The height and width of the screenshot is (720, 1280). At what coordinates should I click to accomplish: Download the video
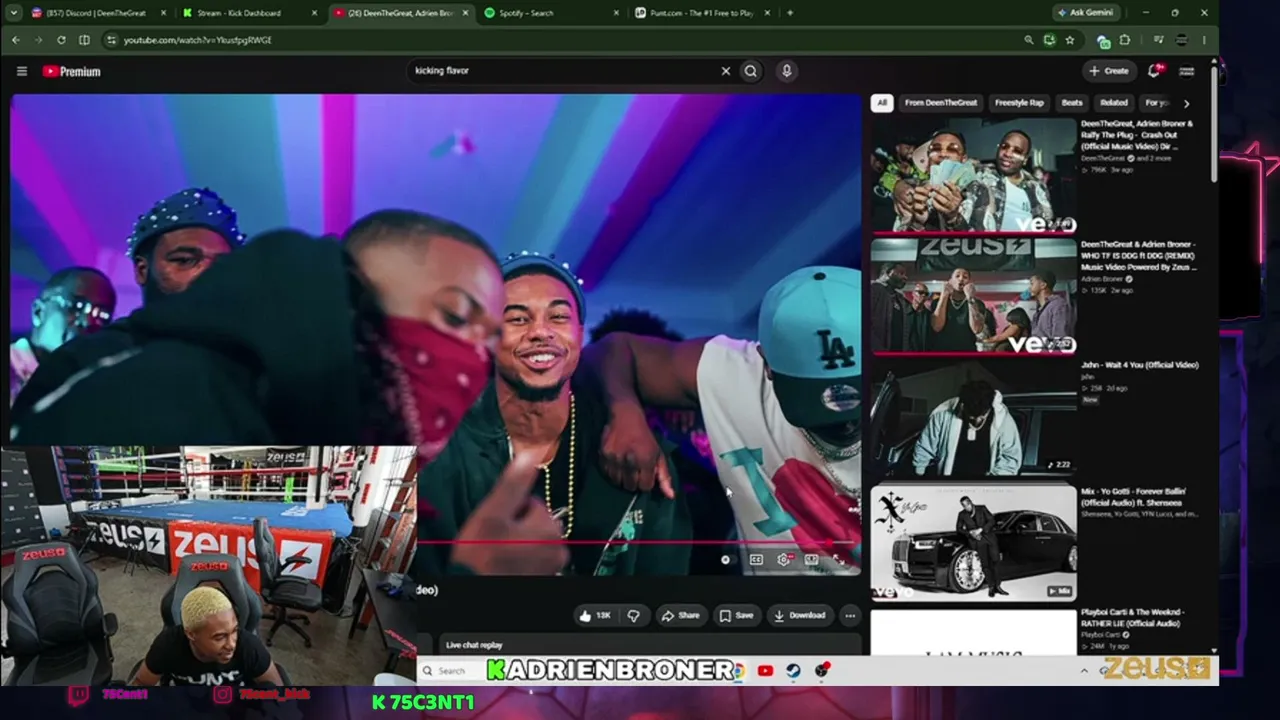799,616
